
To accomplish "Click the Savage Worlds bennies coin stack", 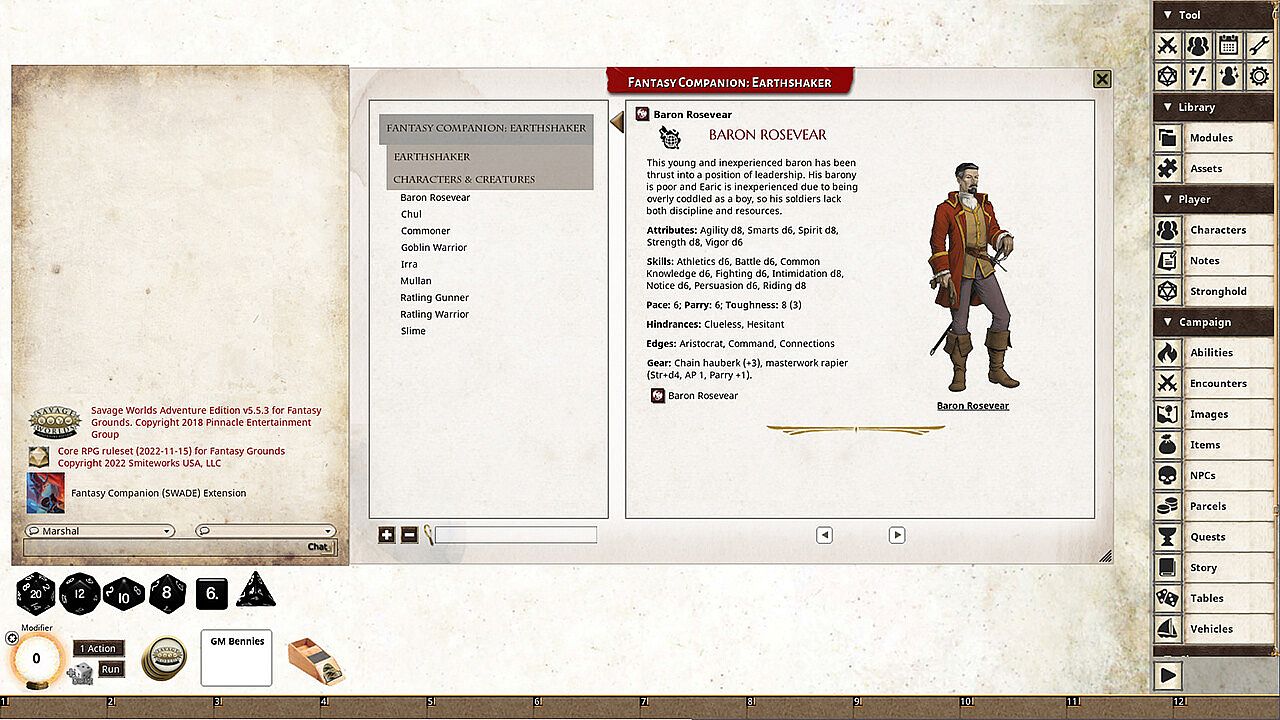I will [x=164, y=657].
